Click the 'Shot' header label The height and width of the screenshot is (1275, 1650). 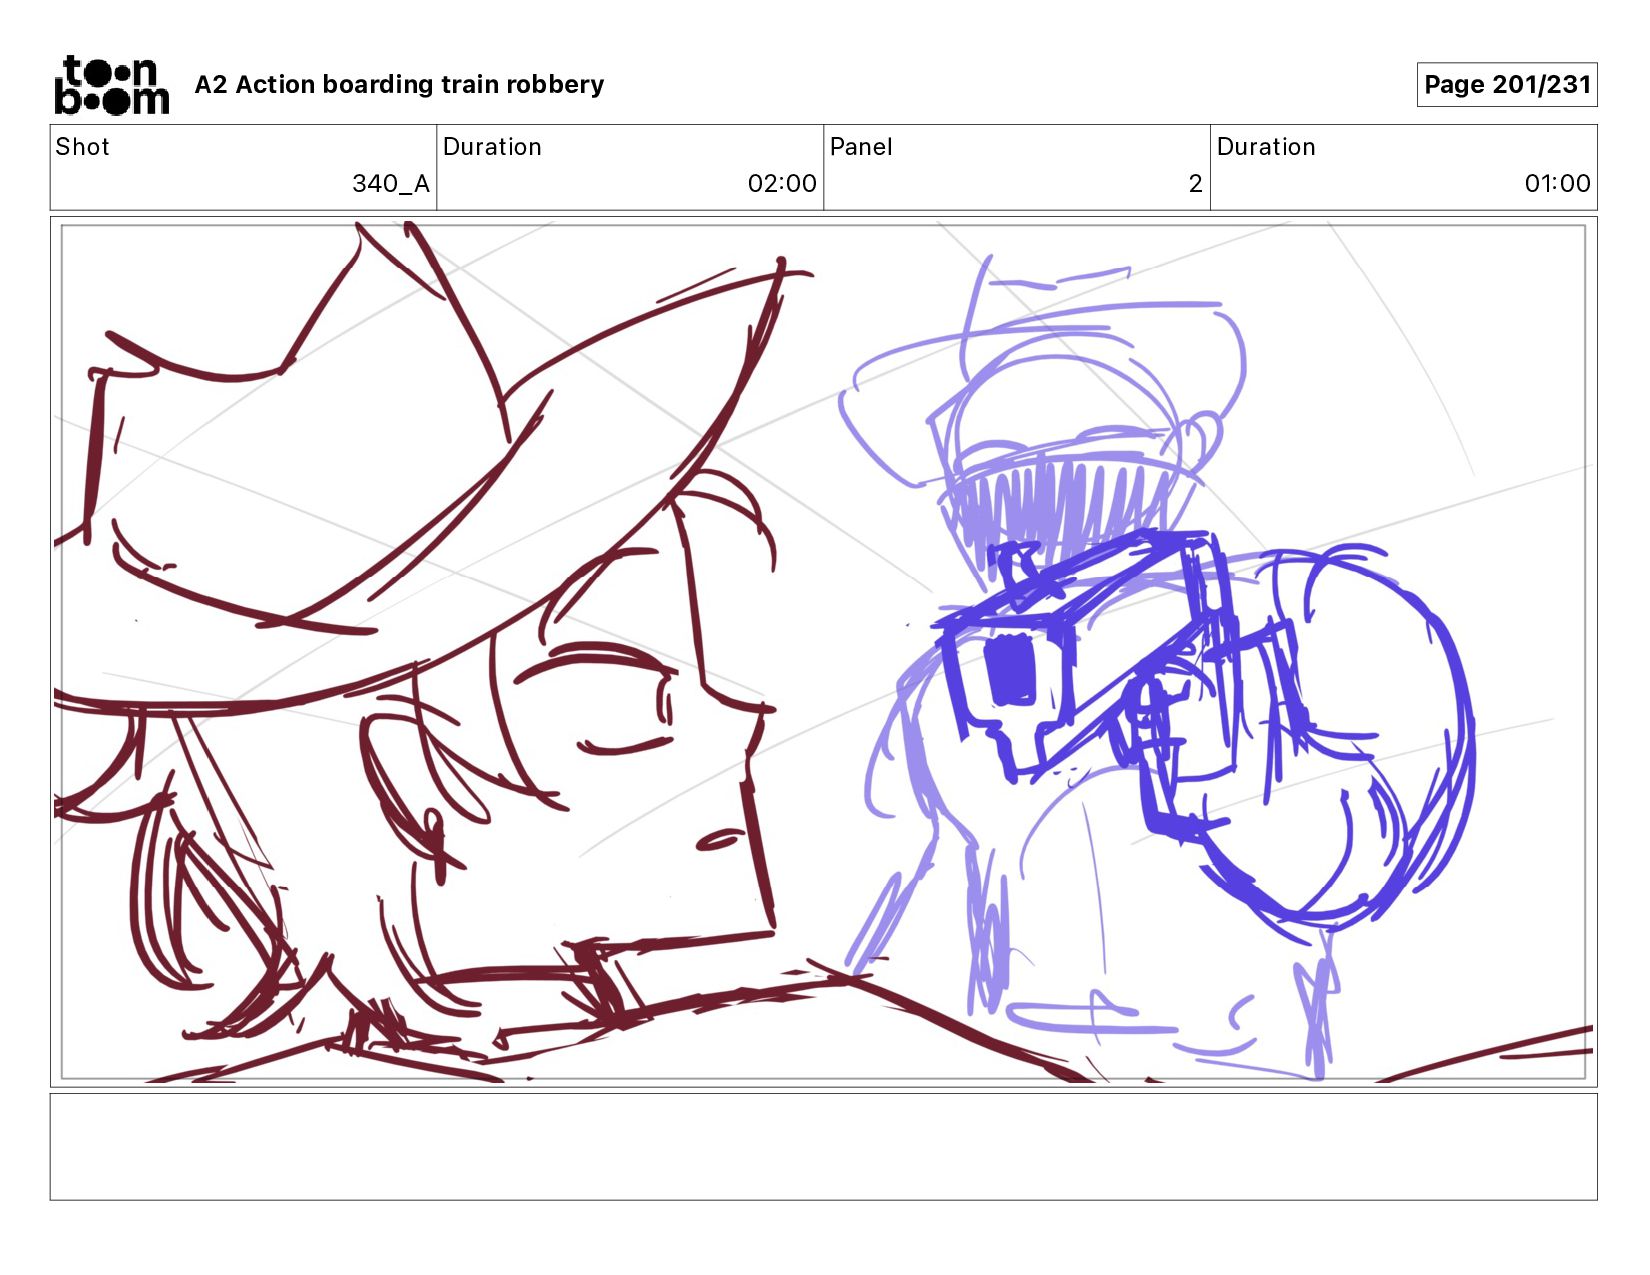click(82, 147)
